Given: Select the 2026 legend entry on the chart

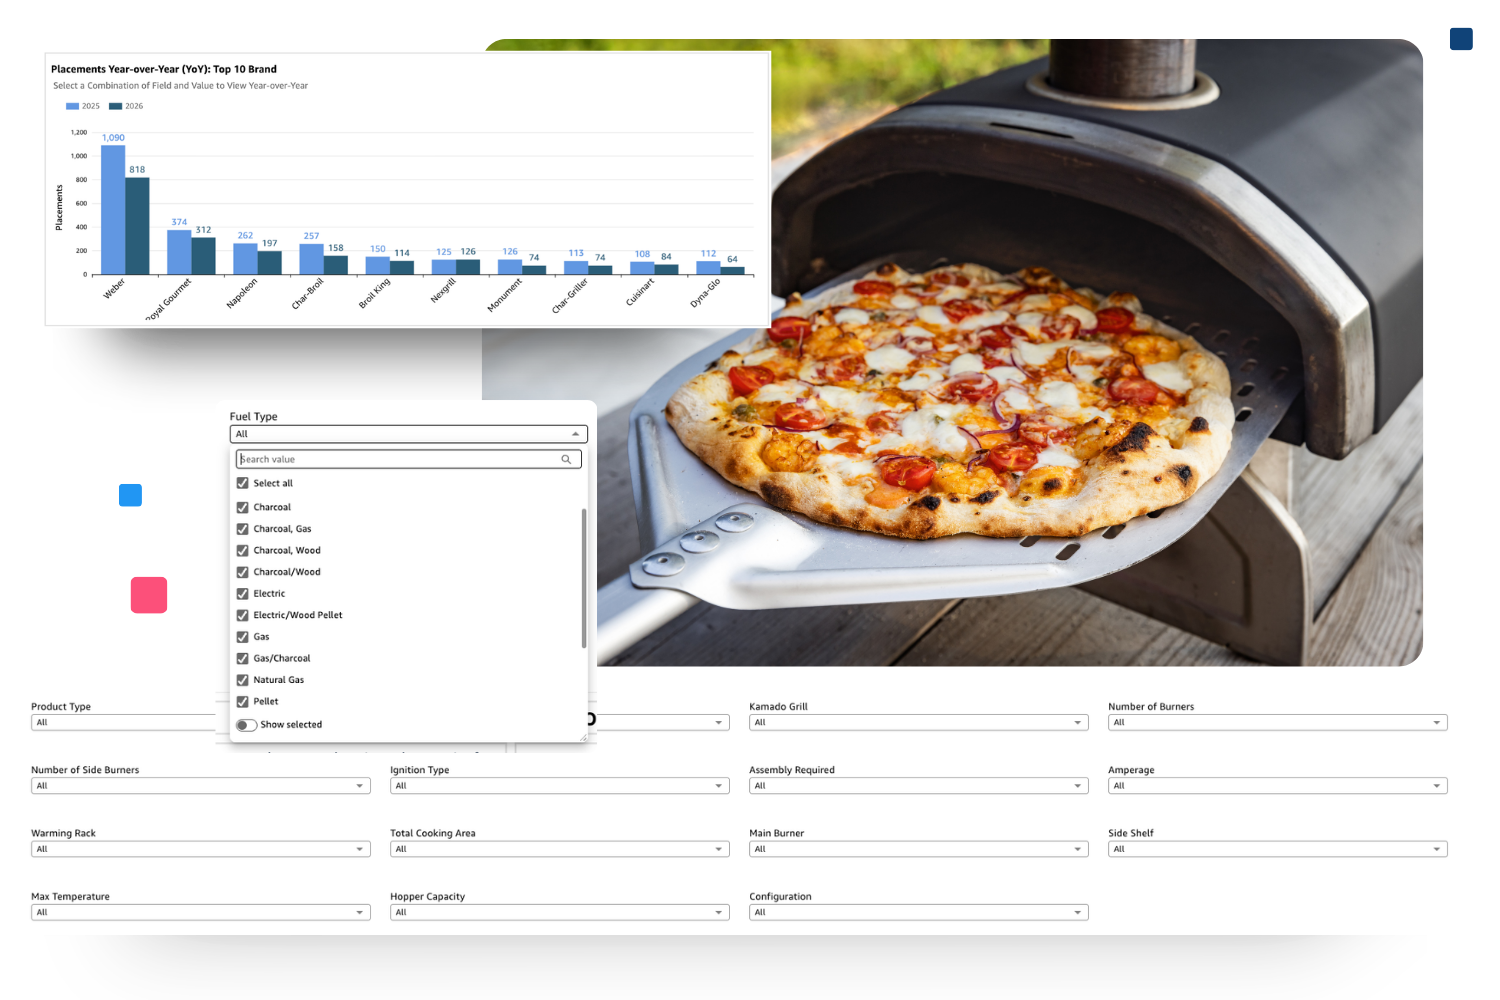Looking at the screenshot, I should [128, 106].
